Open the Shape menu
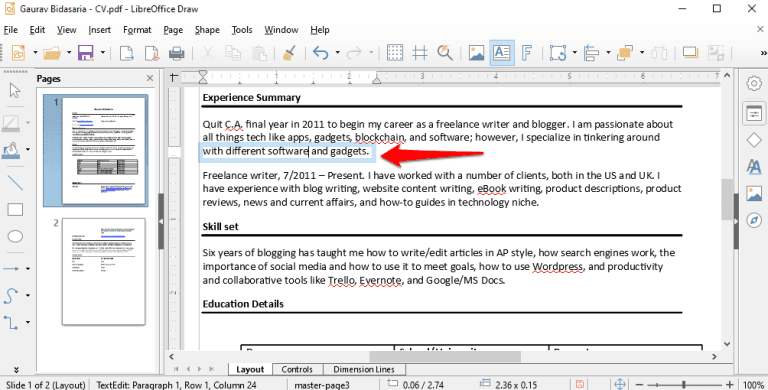The image size is (768, 390). click(x=207, y=30)
